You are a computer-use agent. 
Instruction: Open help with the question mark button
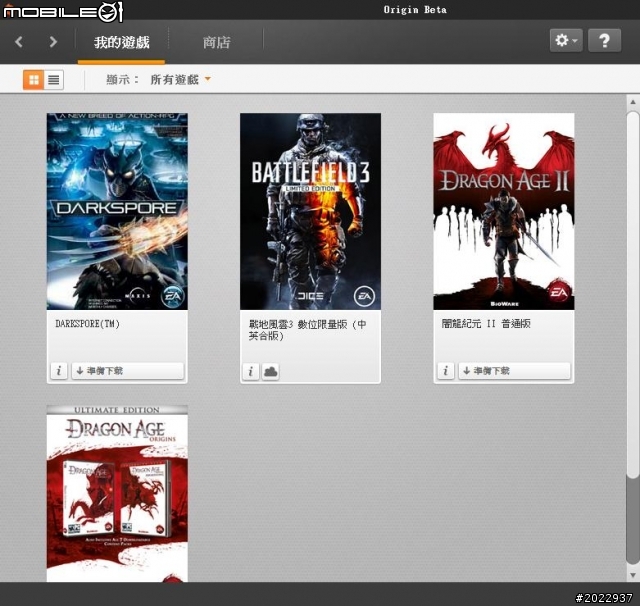tap(604, 40)
